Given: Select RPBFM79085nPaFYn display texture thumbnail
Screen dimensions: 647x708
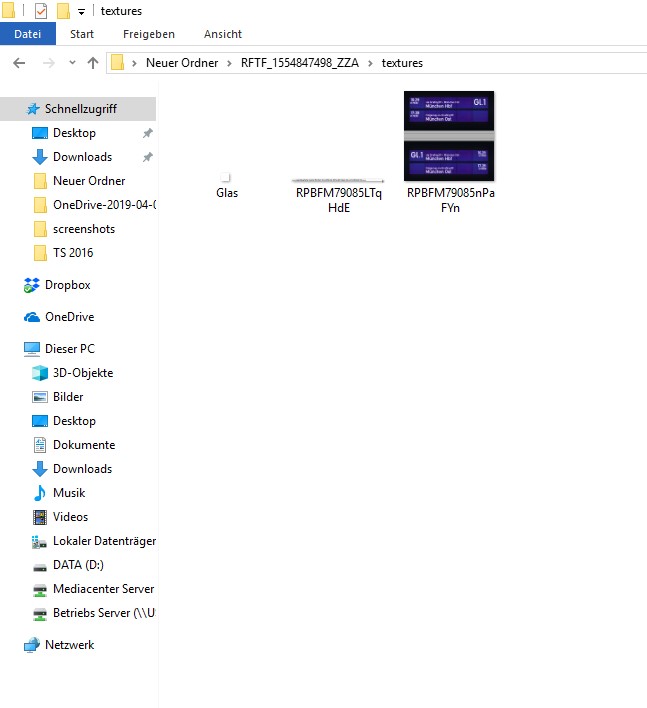Looking at the screenshot, I should [x=449, y=136].
